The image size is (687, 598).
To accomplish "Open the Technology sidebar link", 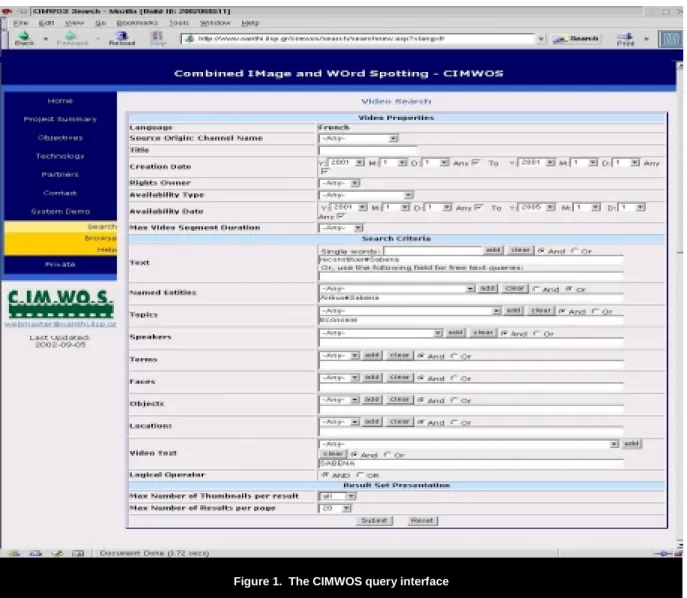I will (60, 156).
